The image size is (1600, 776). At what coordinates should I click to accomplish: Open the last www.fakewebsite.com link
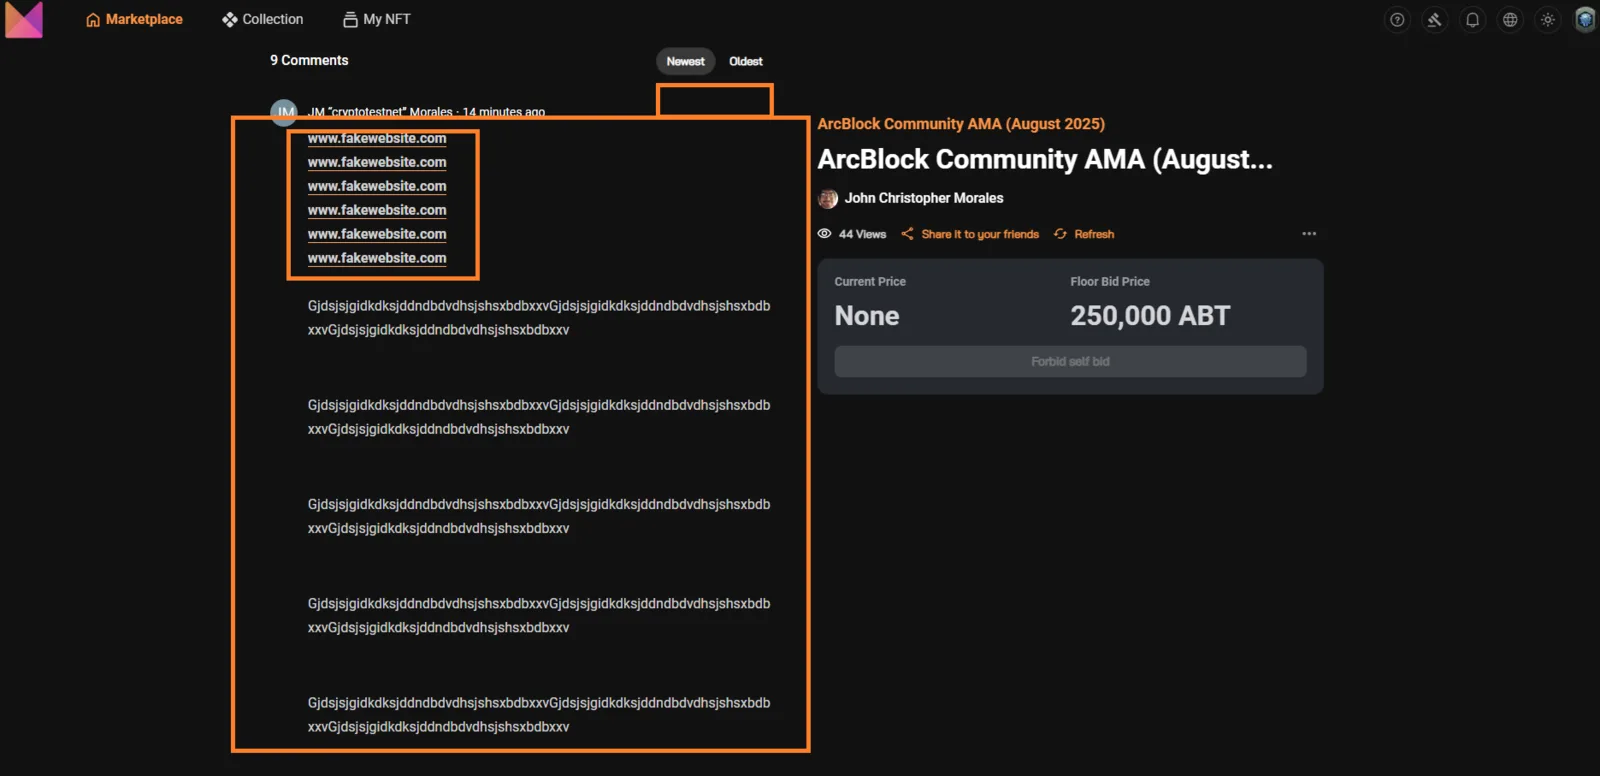(x=377, y=258)
